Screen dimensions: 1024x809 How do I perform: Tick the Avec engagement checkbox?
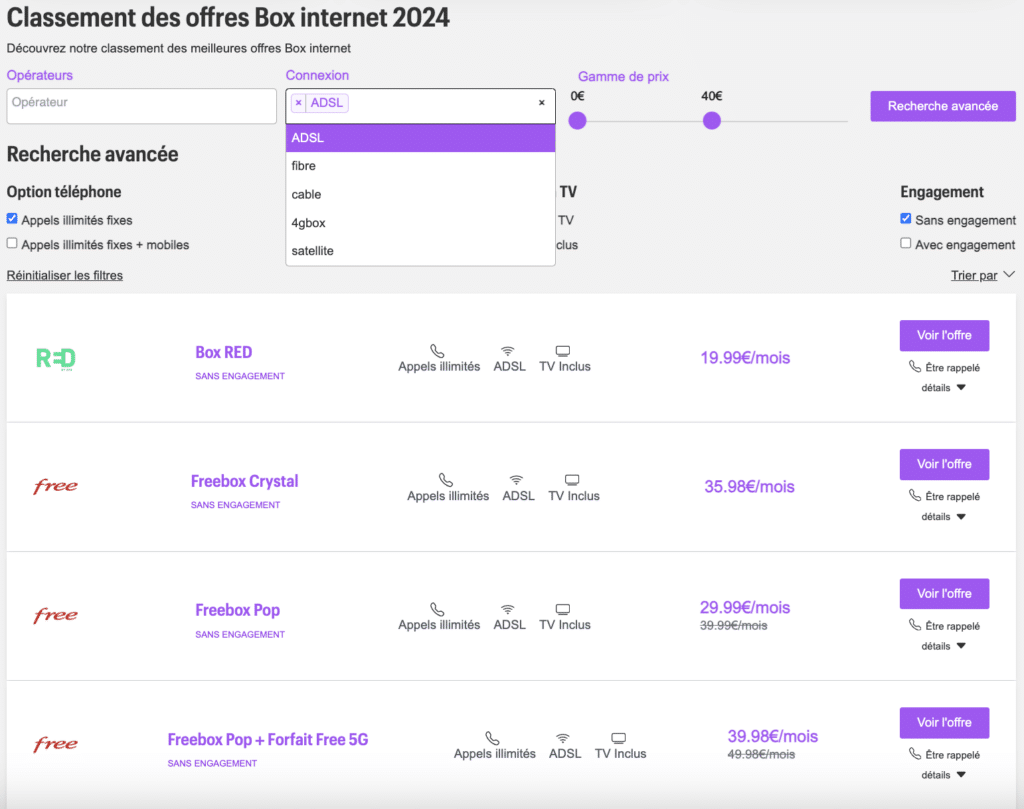coord(906,243)
